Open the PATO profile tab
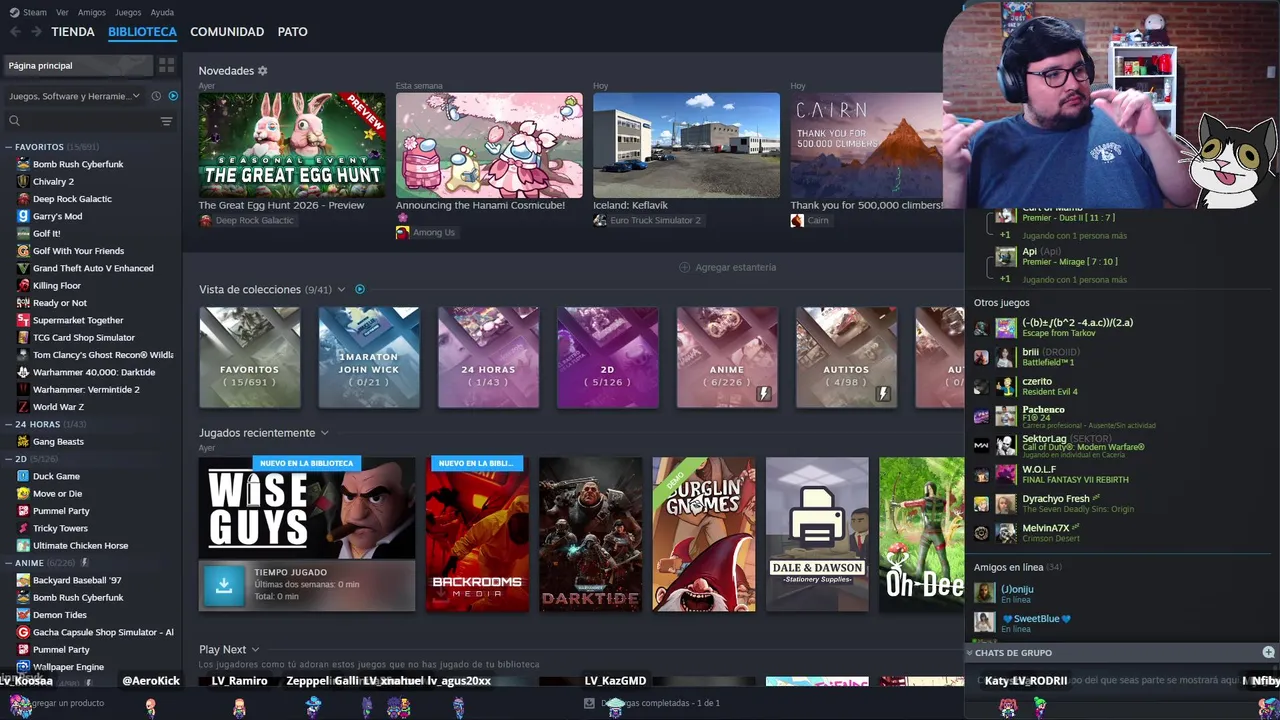 click(x=292, y=32)
